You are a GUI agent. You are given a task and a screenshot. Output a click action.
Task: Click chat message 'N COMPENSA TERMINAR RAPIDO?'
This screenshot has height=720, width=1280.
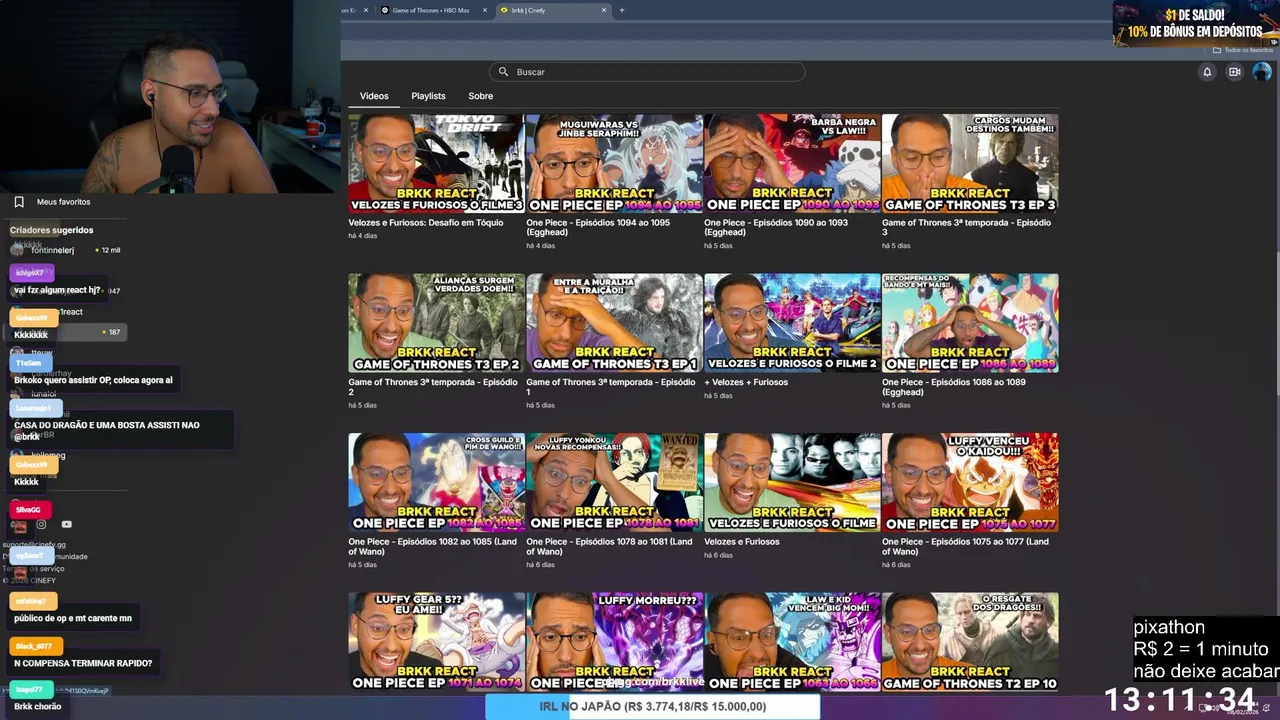[83, 663]
